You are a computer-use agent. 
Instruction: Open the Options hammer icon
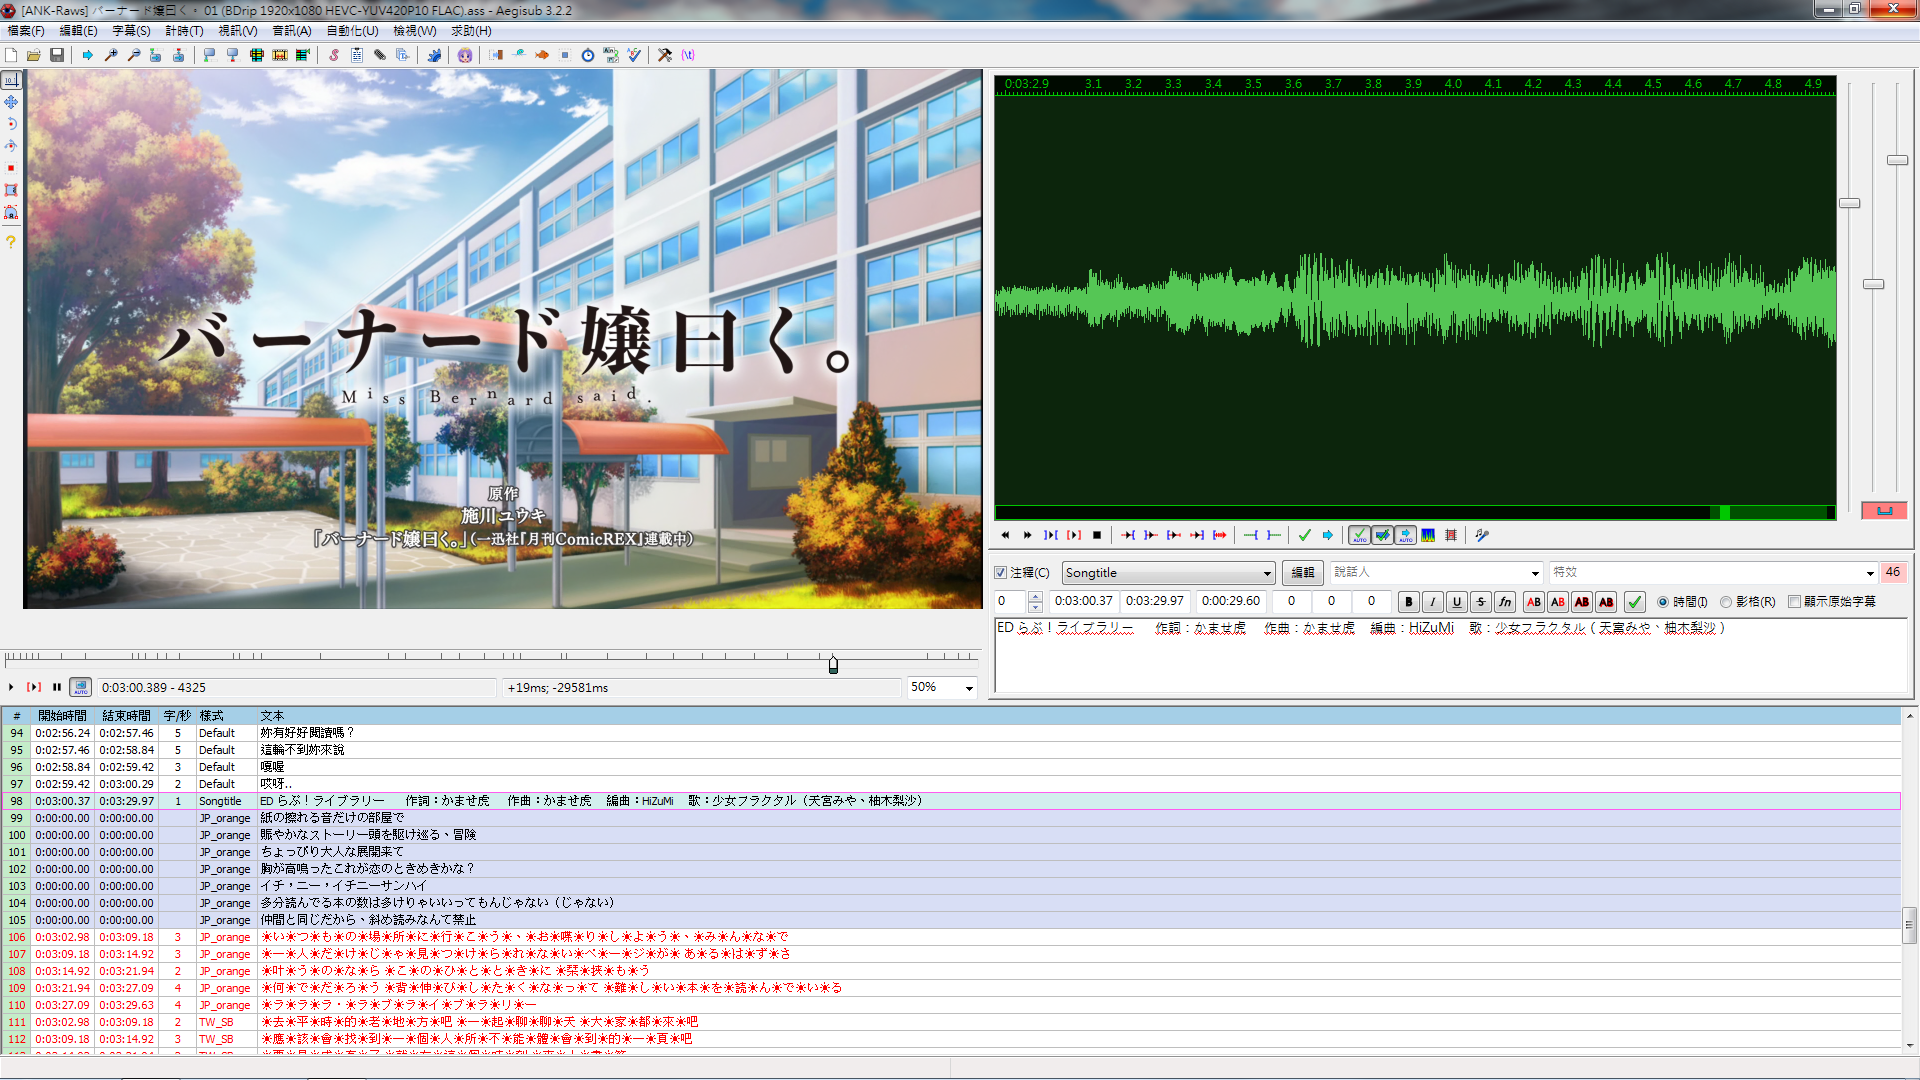pos(665,55)
